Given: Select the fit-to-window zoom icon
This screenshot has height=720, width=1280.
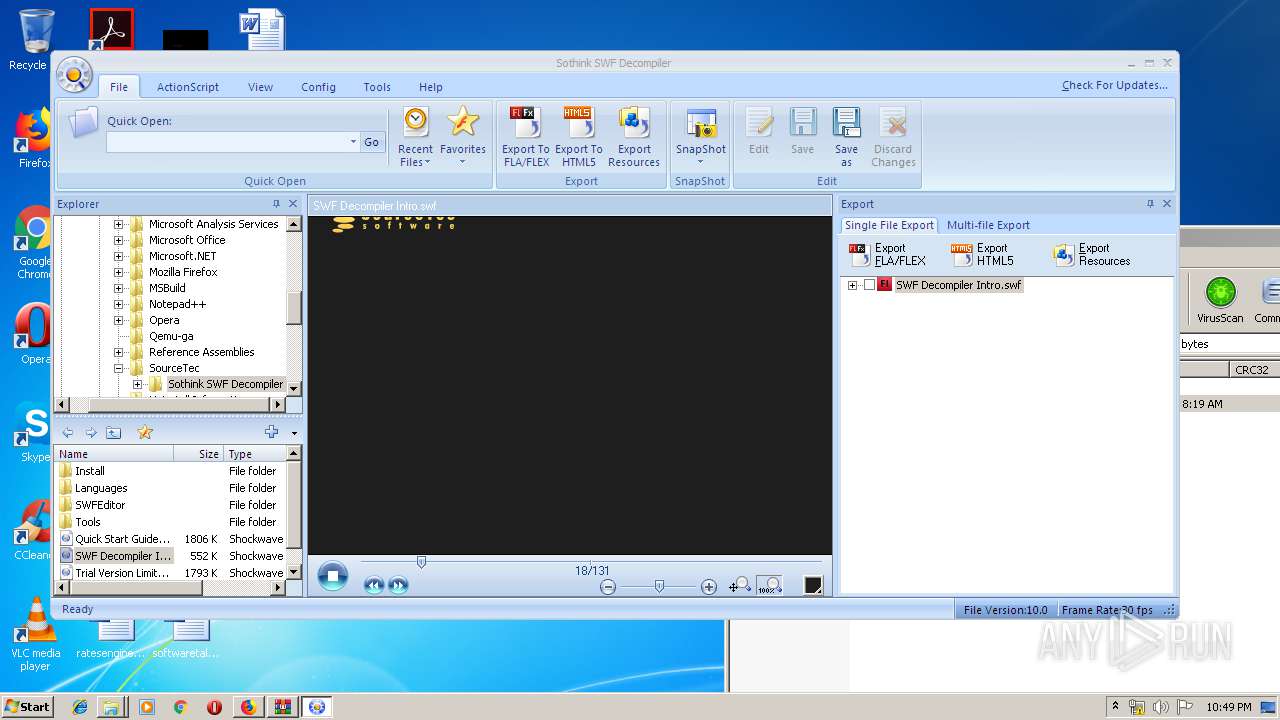Looking at the screenshot, I should pyautogui.click(x=739, y=586).
